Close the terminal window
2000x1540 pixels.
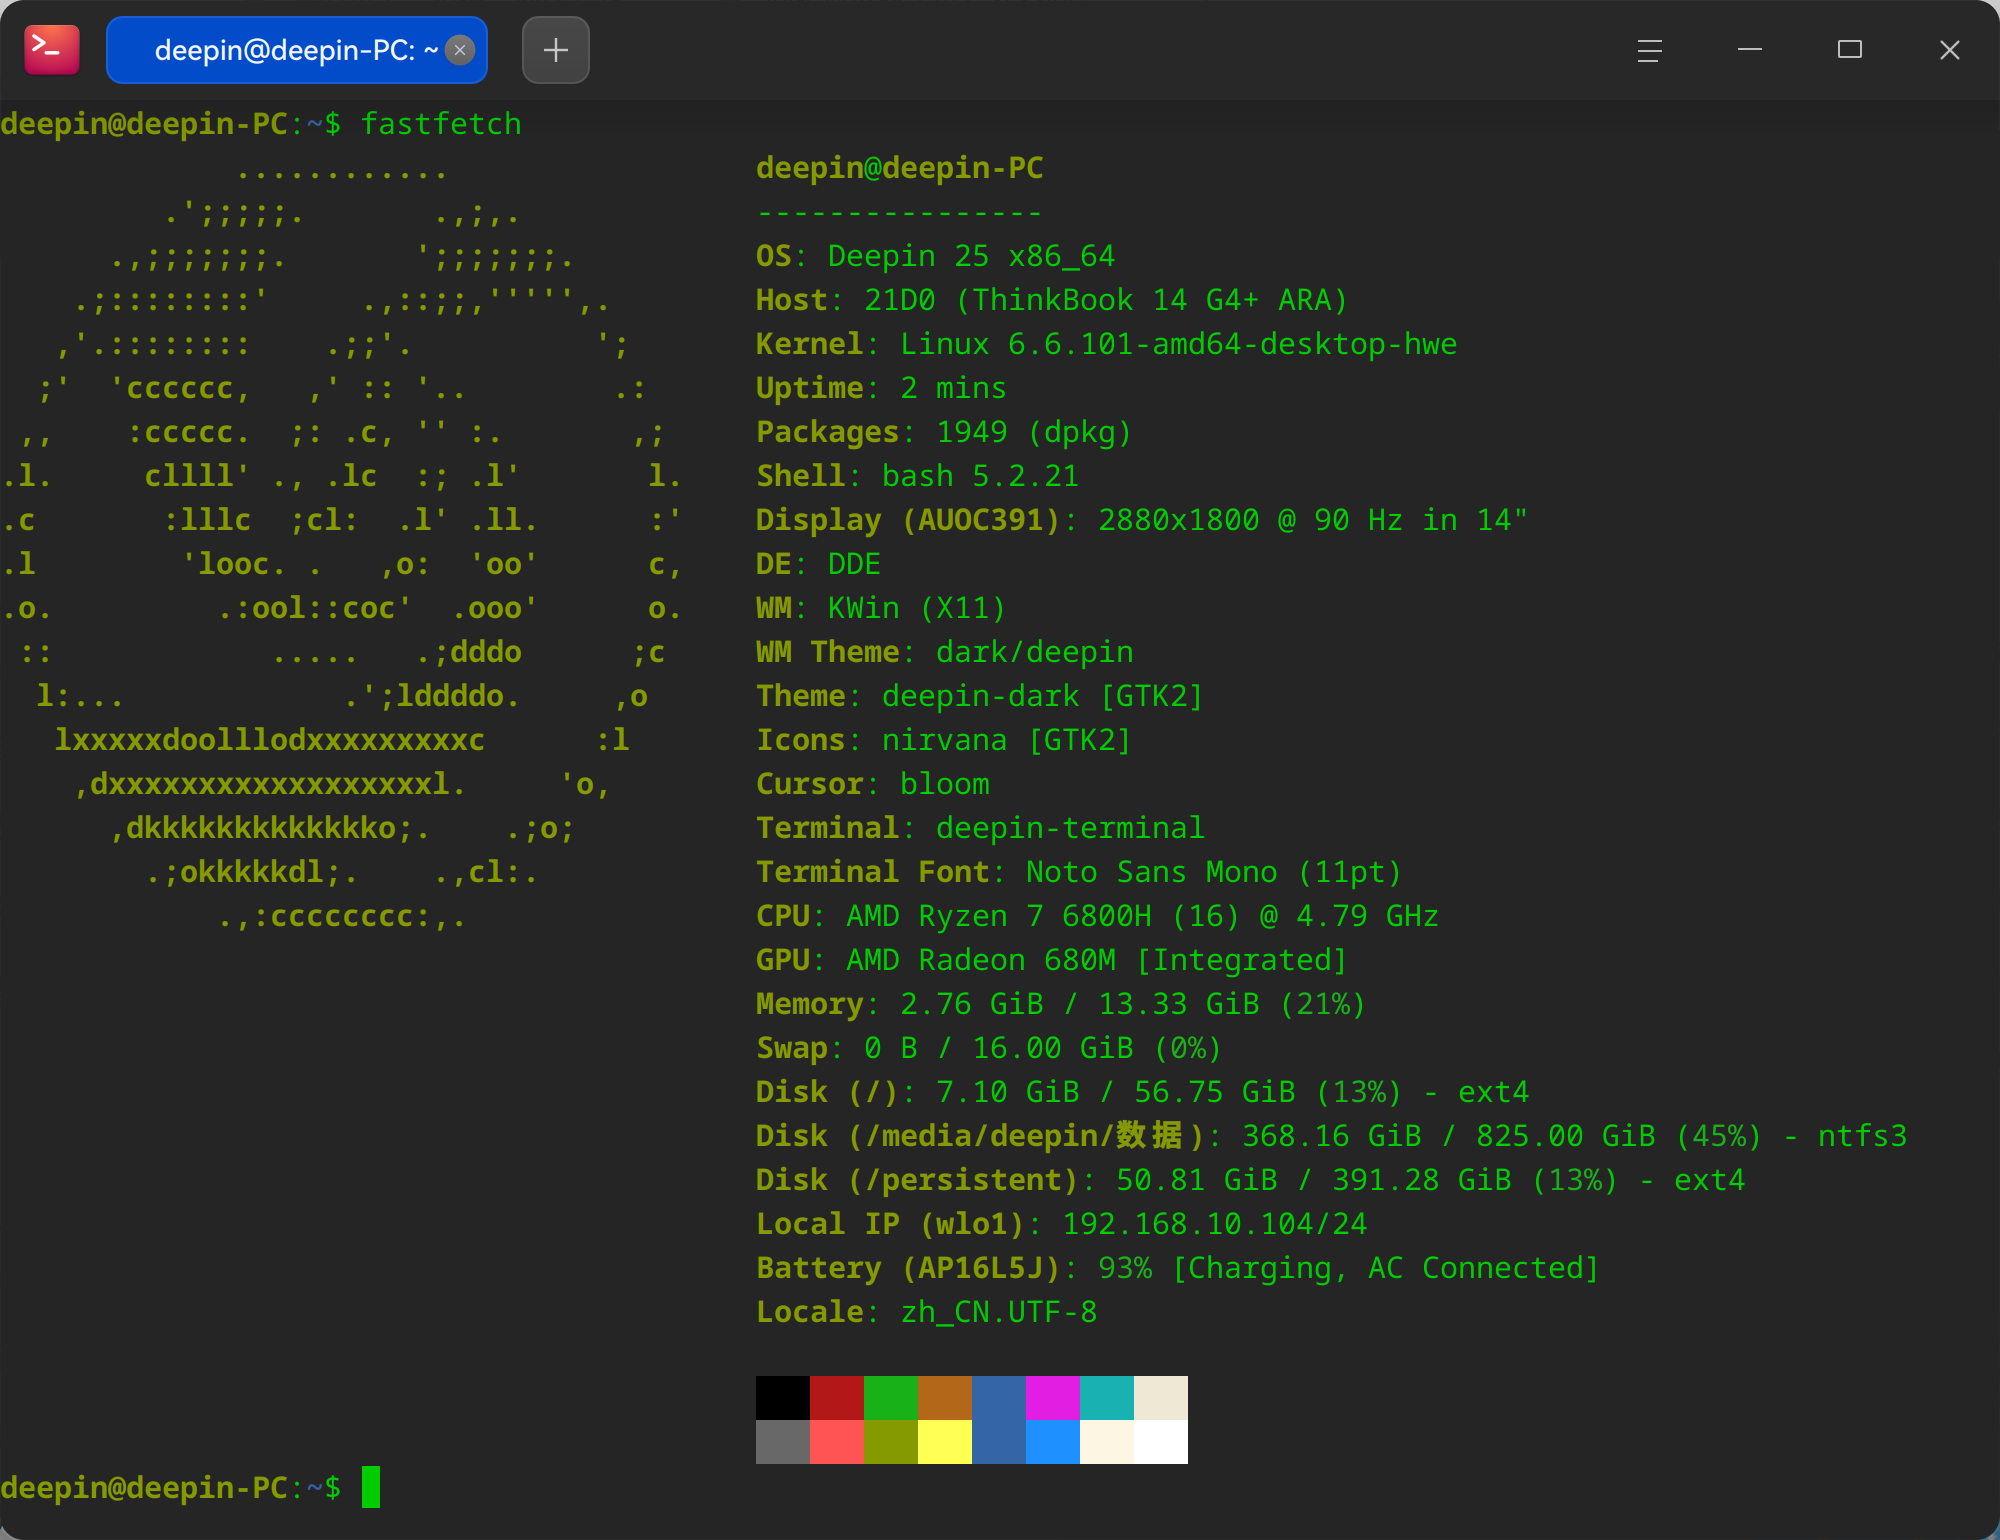pyautogui.click(x=1950, y=50)
